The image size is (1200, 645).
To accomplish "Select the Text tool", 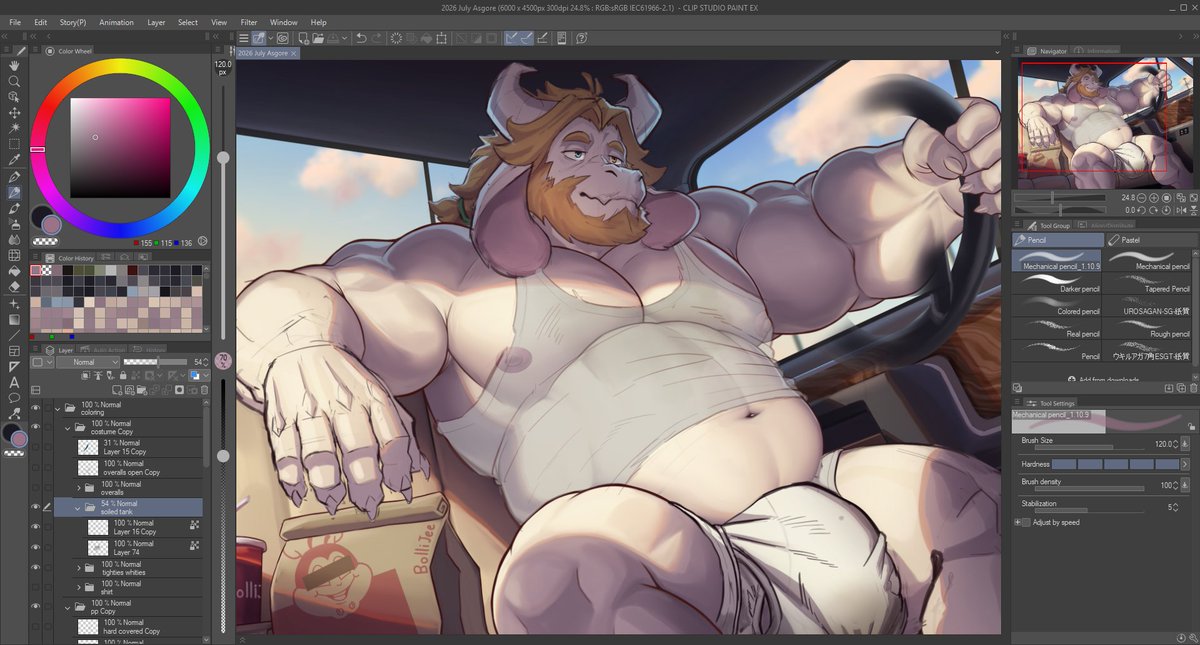I will point(14,382).
